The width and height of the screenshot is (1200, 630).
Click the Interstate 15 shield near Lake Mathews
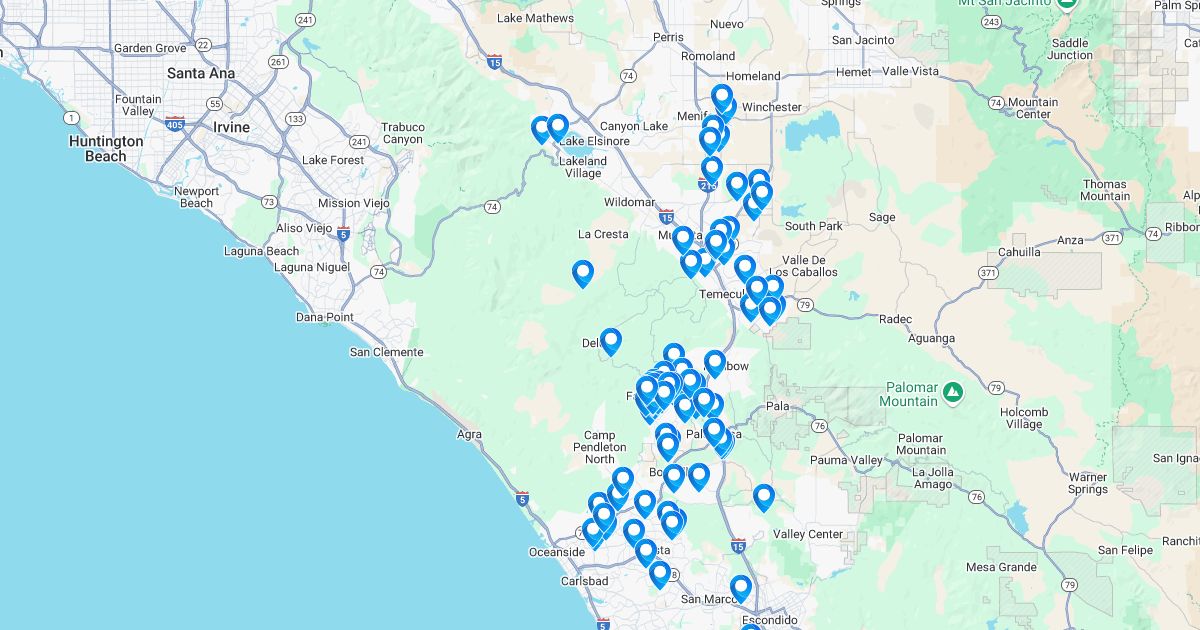(x=494, y=63)
